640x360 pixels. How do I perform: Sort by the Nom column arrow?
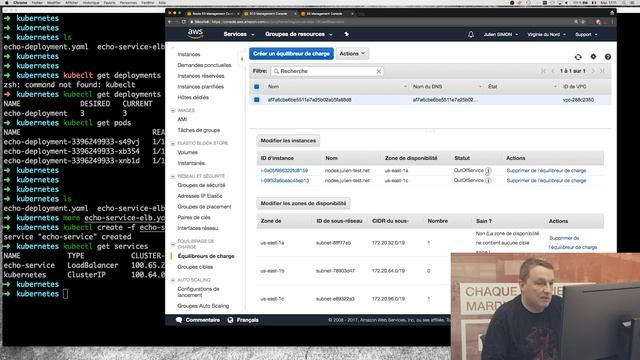click(405, 87)
